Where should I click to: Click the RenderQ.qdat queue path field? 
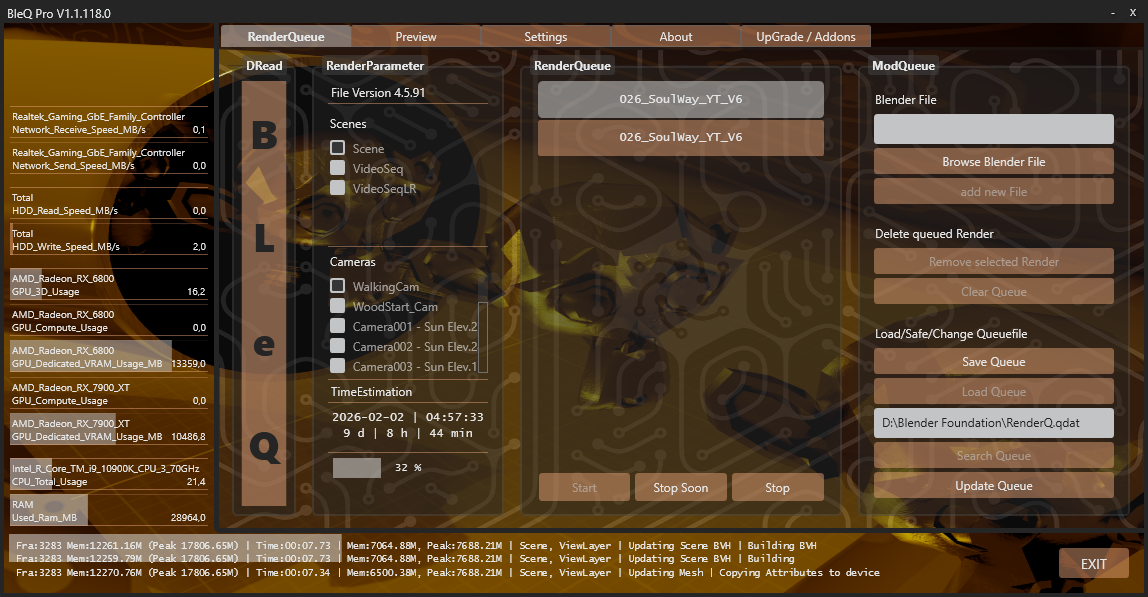994,423
